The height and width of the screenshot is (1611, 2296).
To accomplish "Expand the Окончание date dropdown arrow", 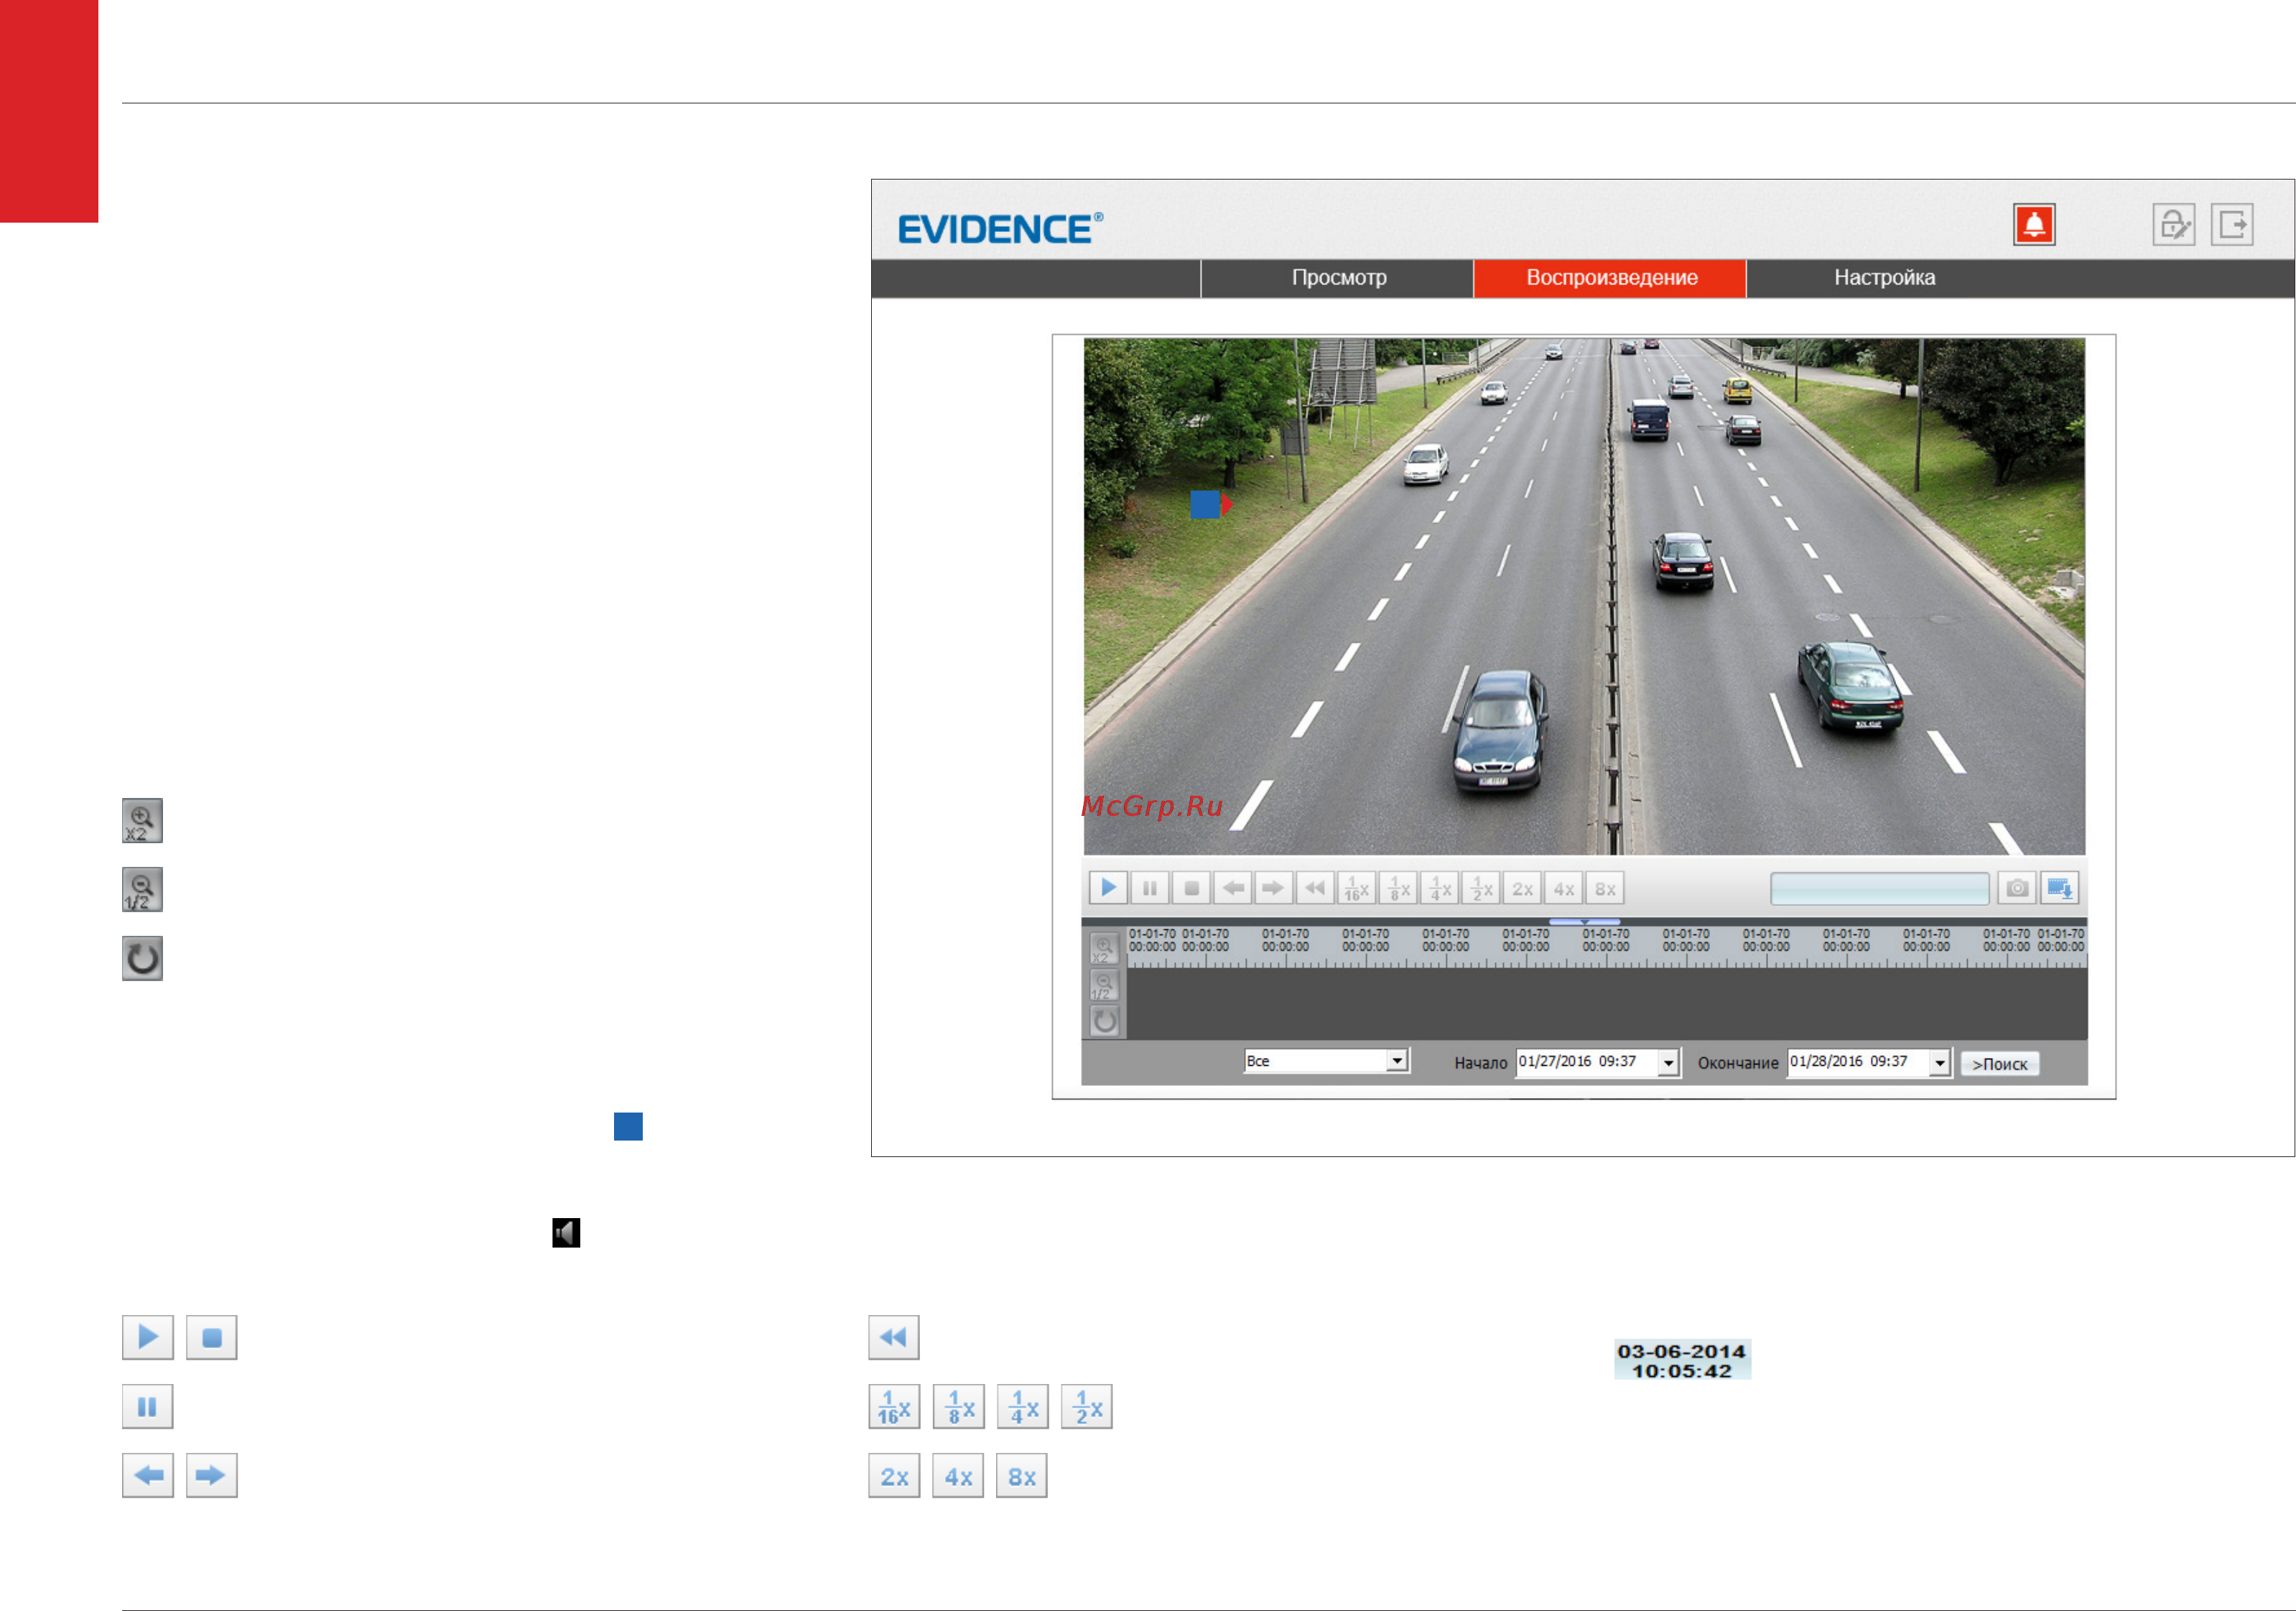I will pyautogui.click(x=1940, y=1062).
